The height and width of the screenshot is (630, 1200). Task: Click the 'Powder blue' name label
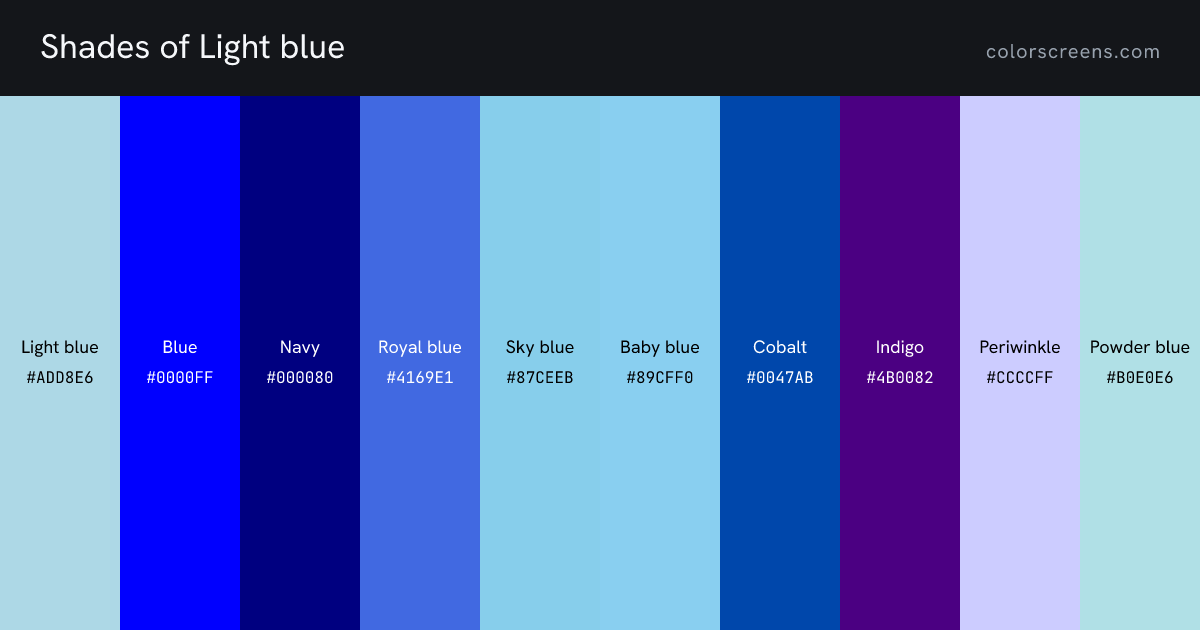click(x=1140, y=347)
